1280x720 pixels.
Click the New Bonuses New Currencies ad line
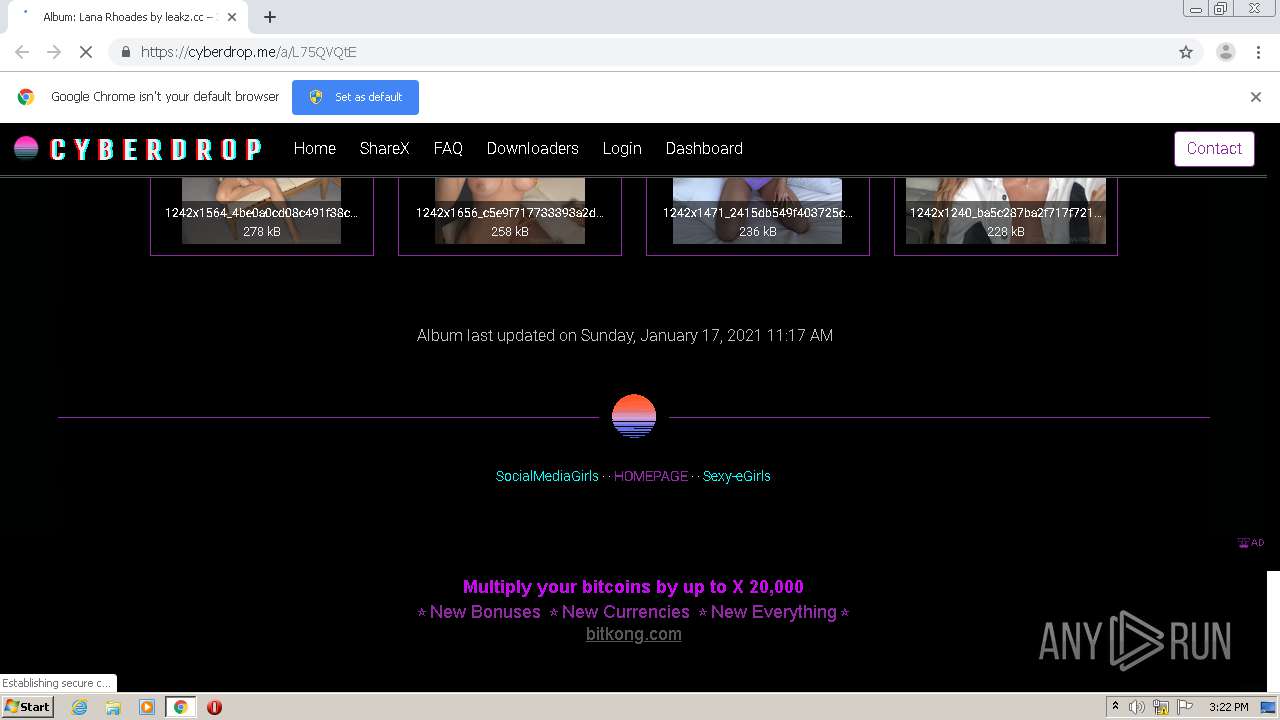point(633,612)
